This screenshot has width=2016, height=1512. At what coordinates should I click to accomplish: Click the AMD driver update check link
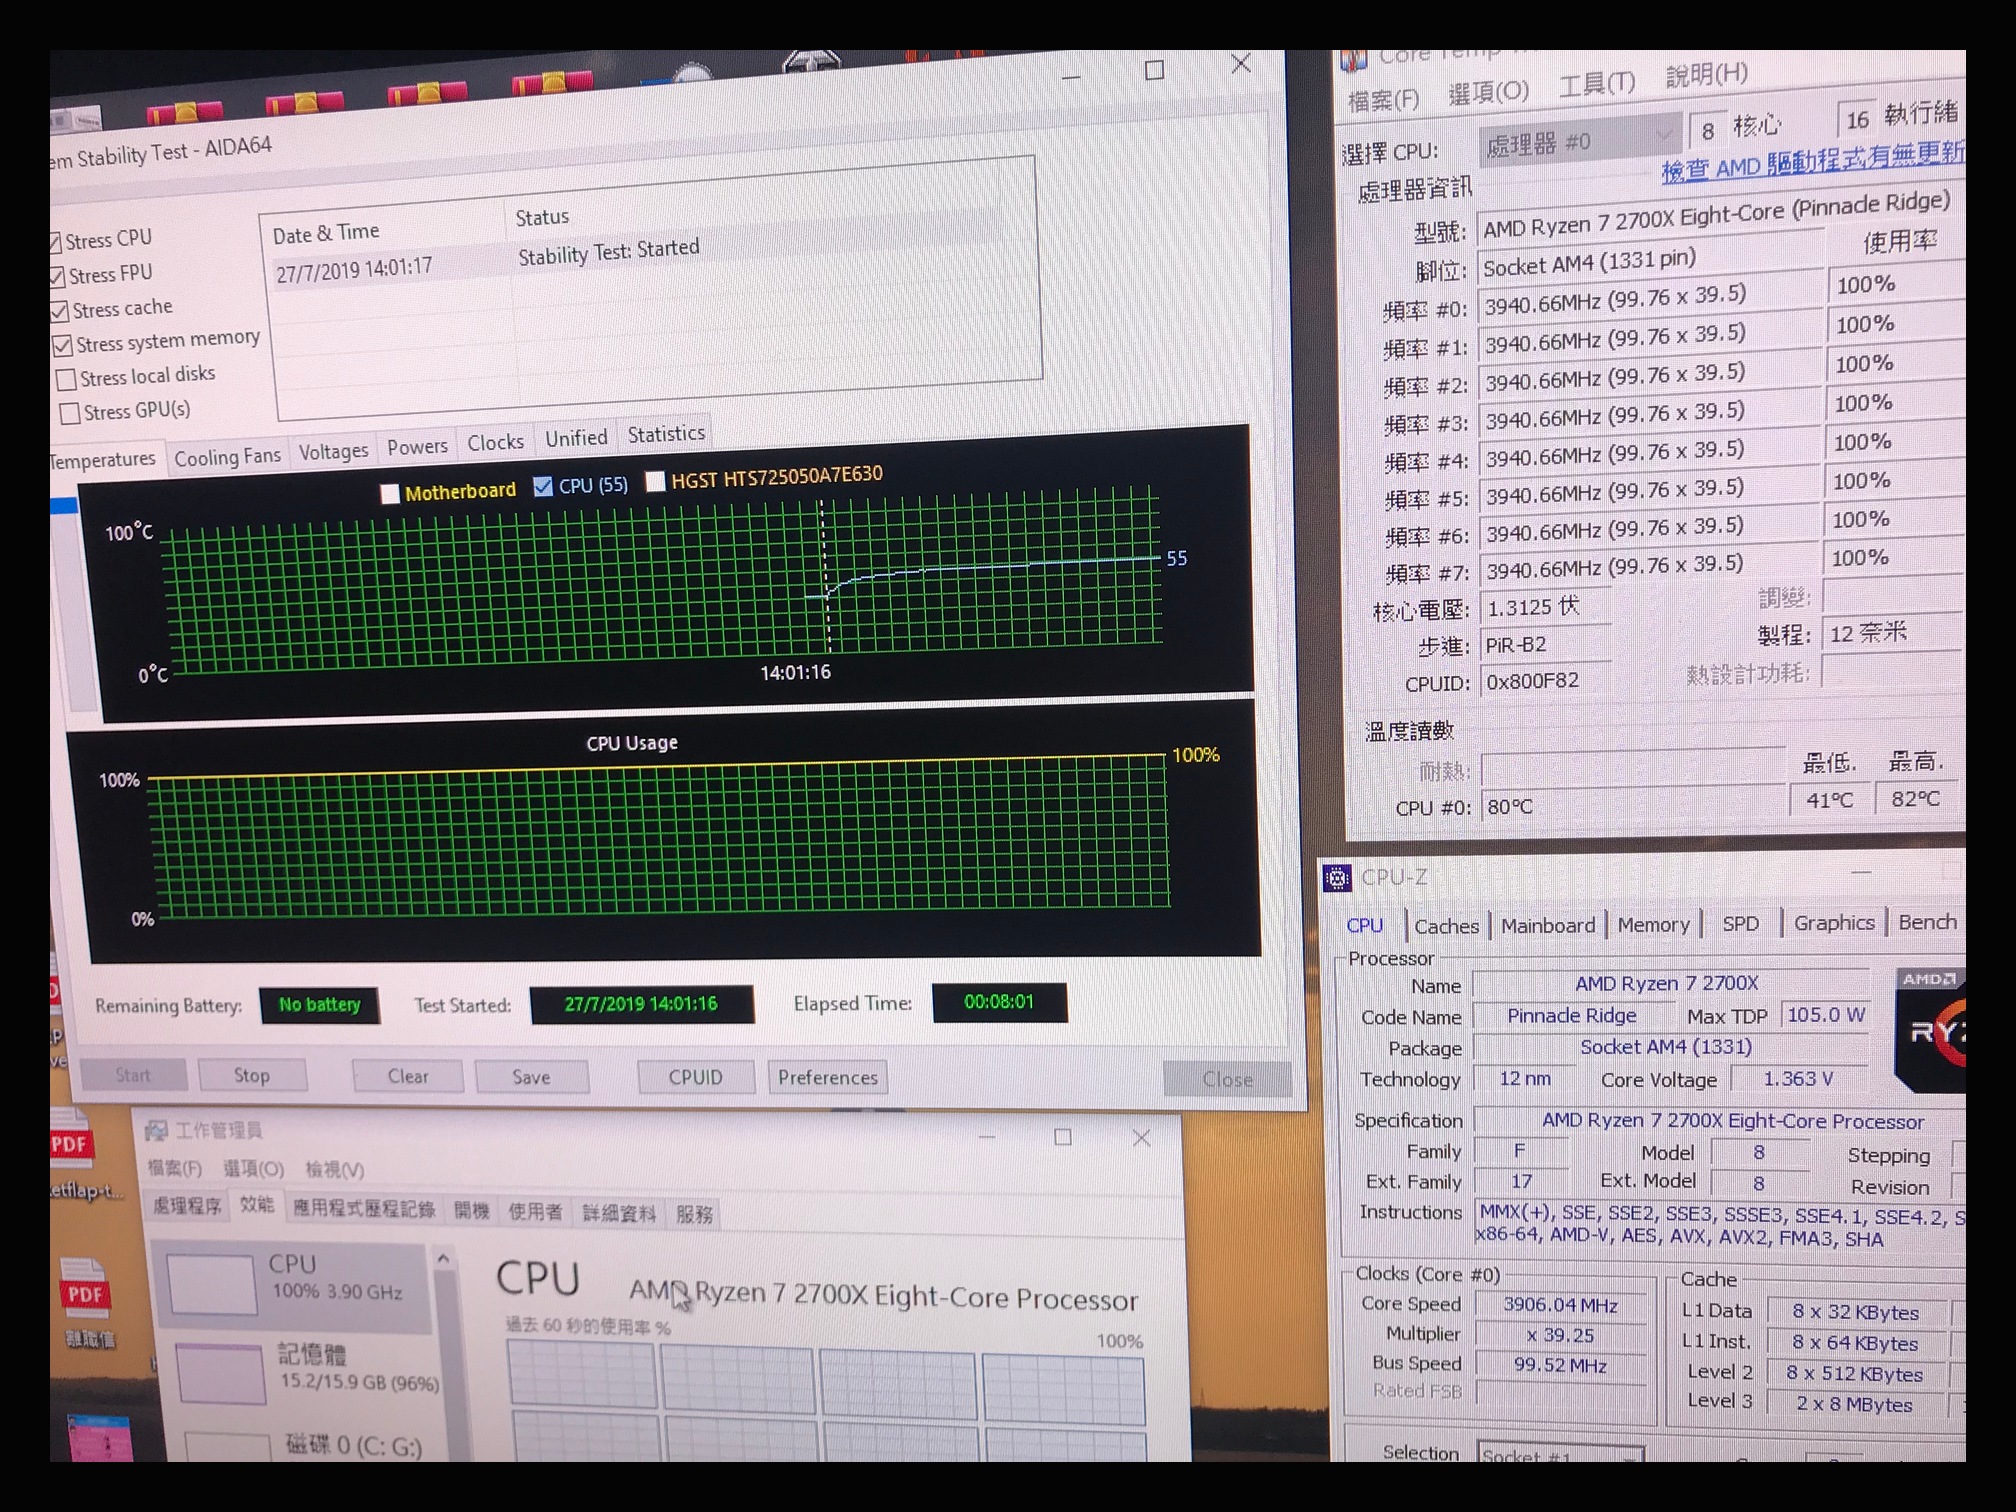point(1812,160)
